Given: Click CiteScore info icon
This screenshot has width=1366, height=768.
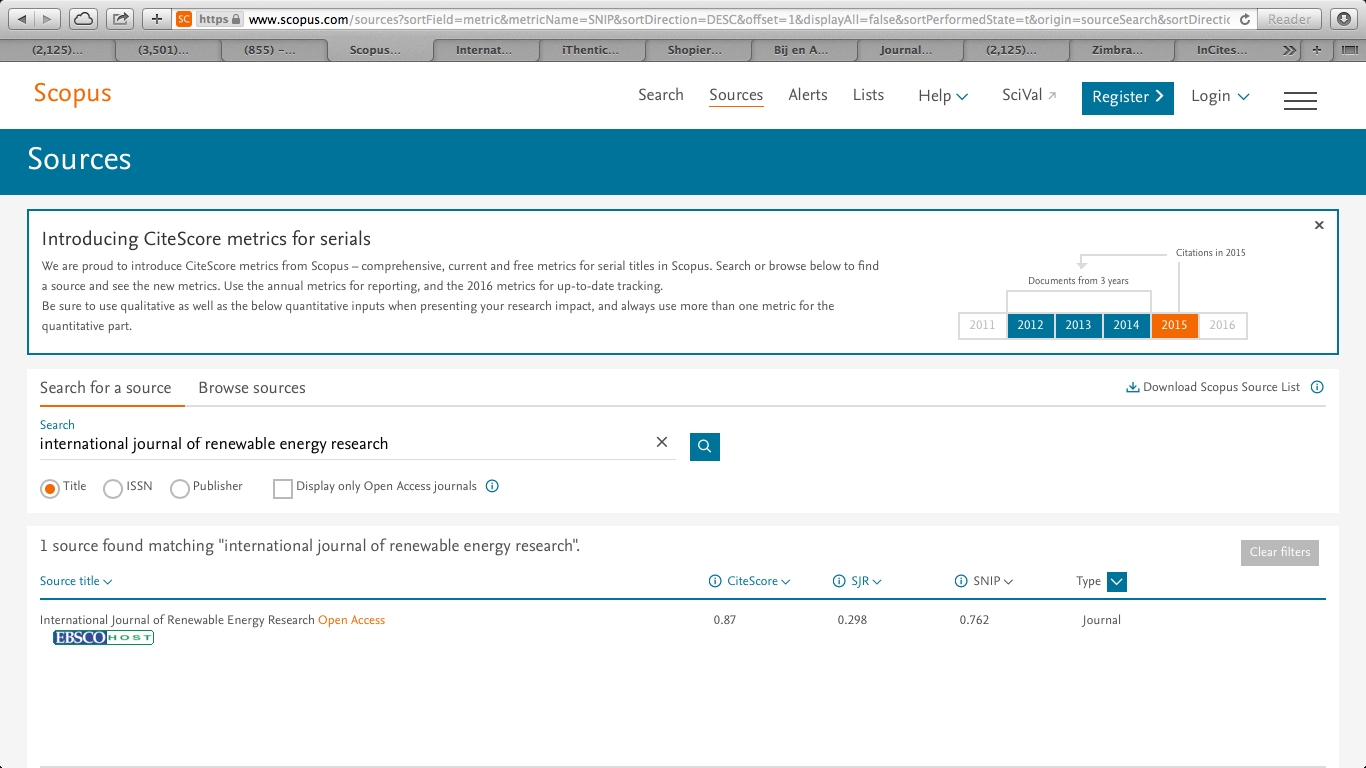Looking at the screenshot, I should pyautogui.click(x=715, y=581).
